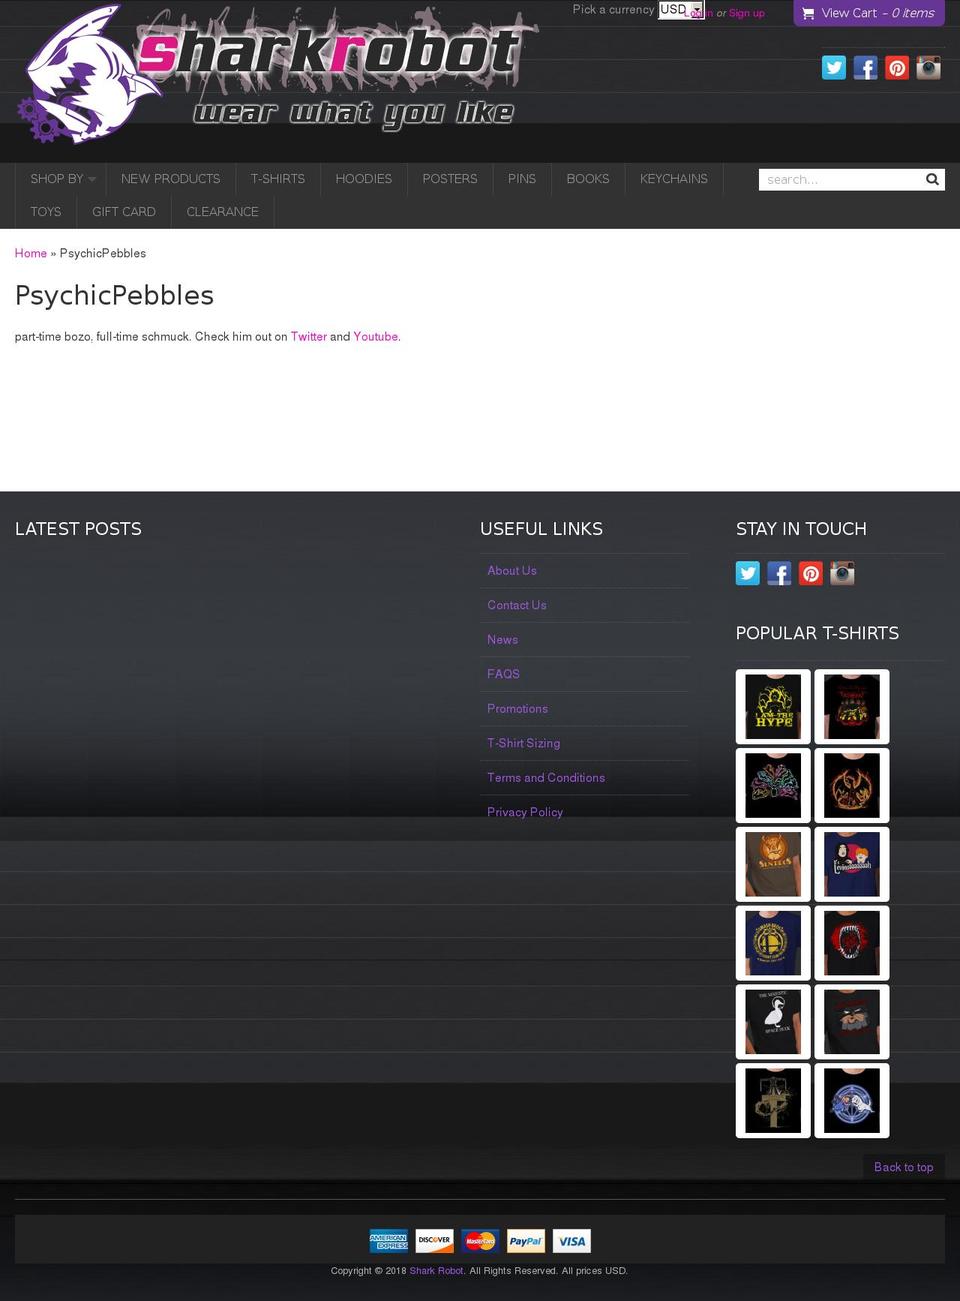Click the Home breadcrumb link
The height and width of the screenshot is (1301, 960).
[x=31, y=253]
